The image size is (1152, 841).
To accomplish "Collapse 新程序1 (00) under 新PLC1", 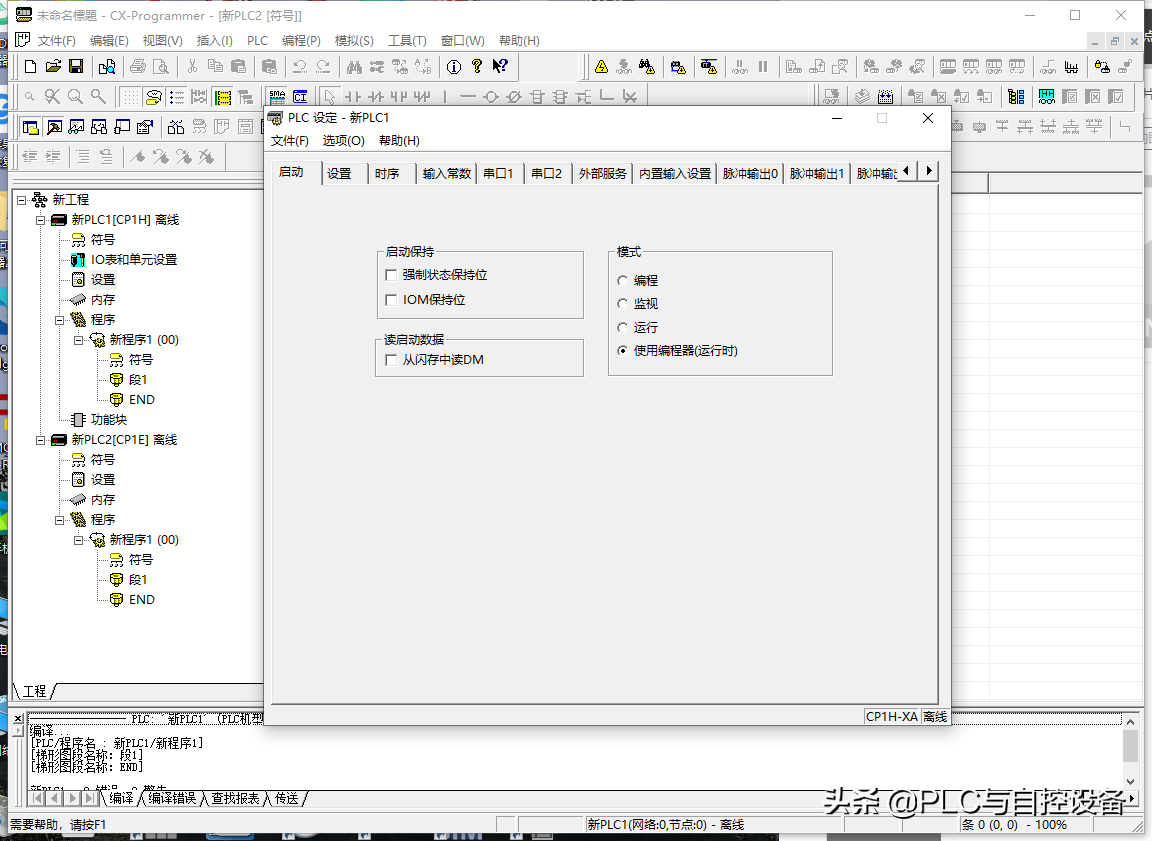I will 79,339.
